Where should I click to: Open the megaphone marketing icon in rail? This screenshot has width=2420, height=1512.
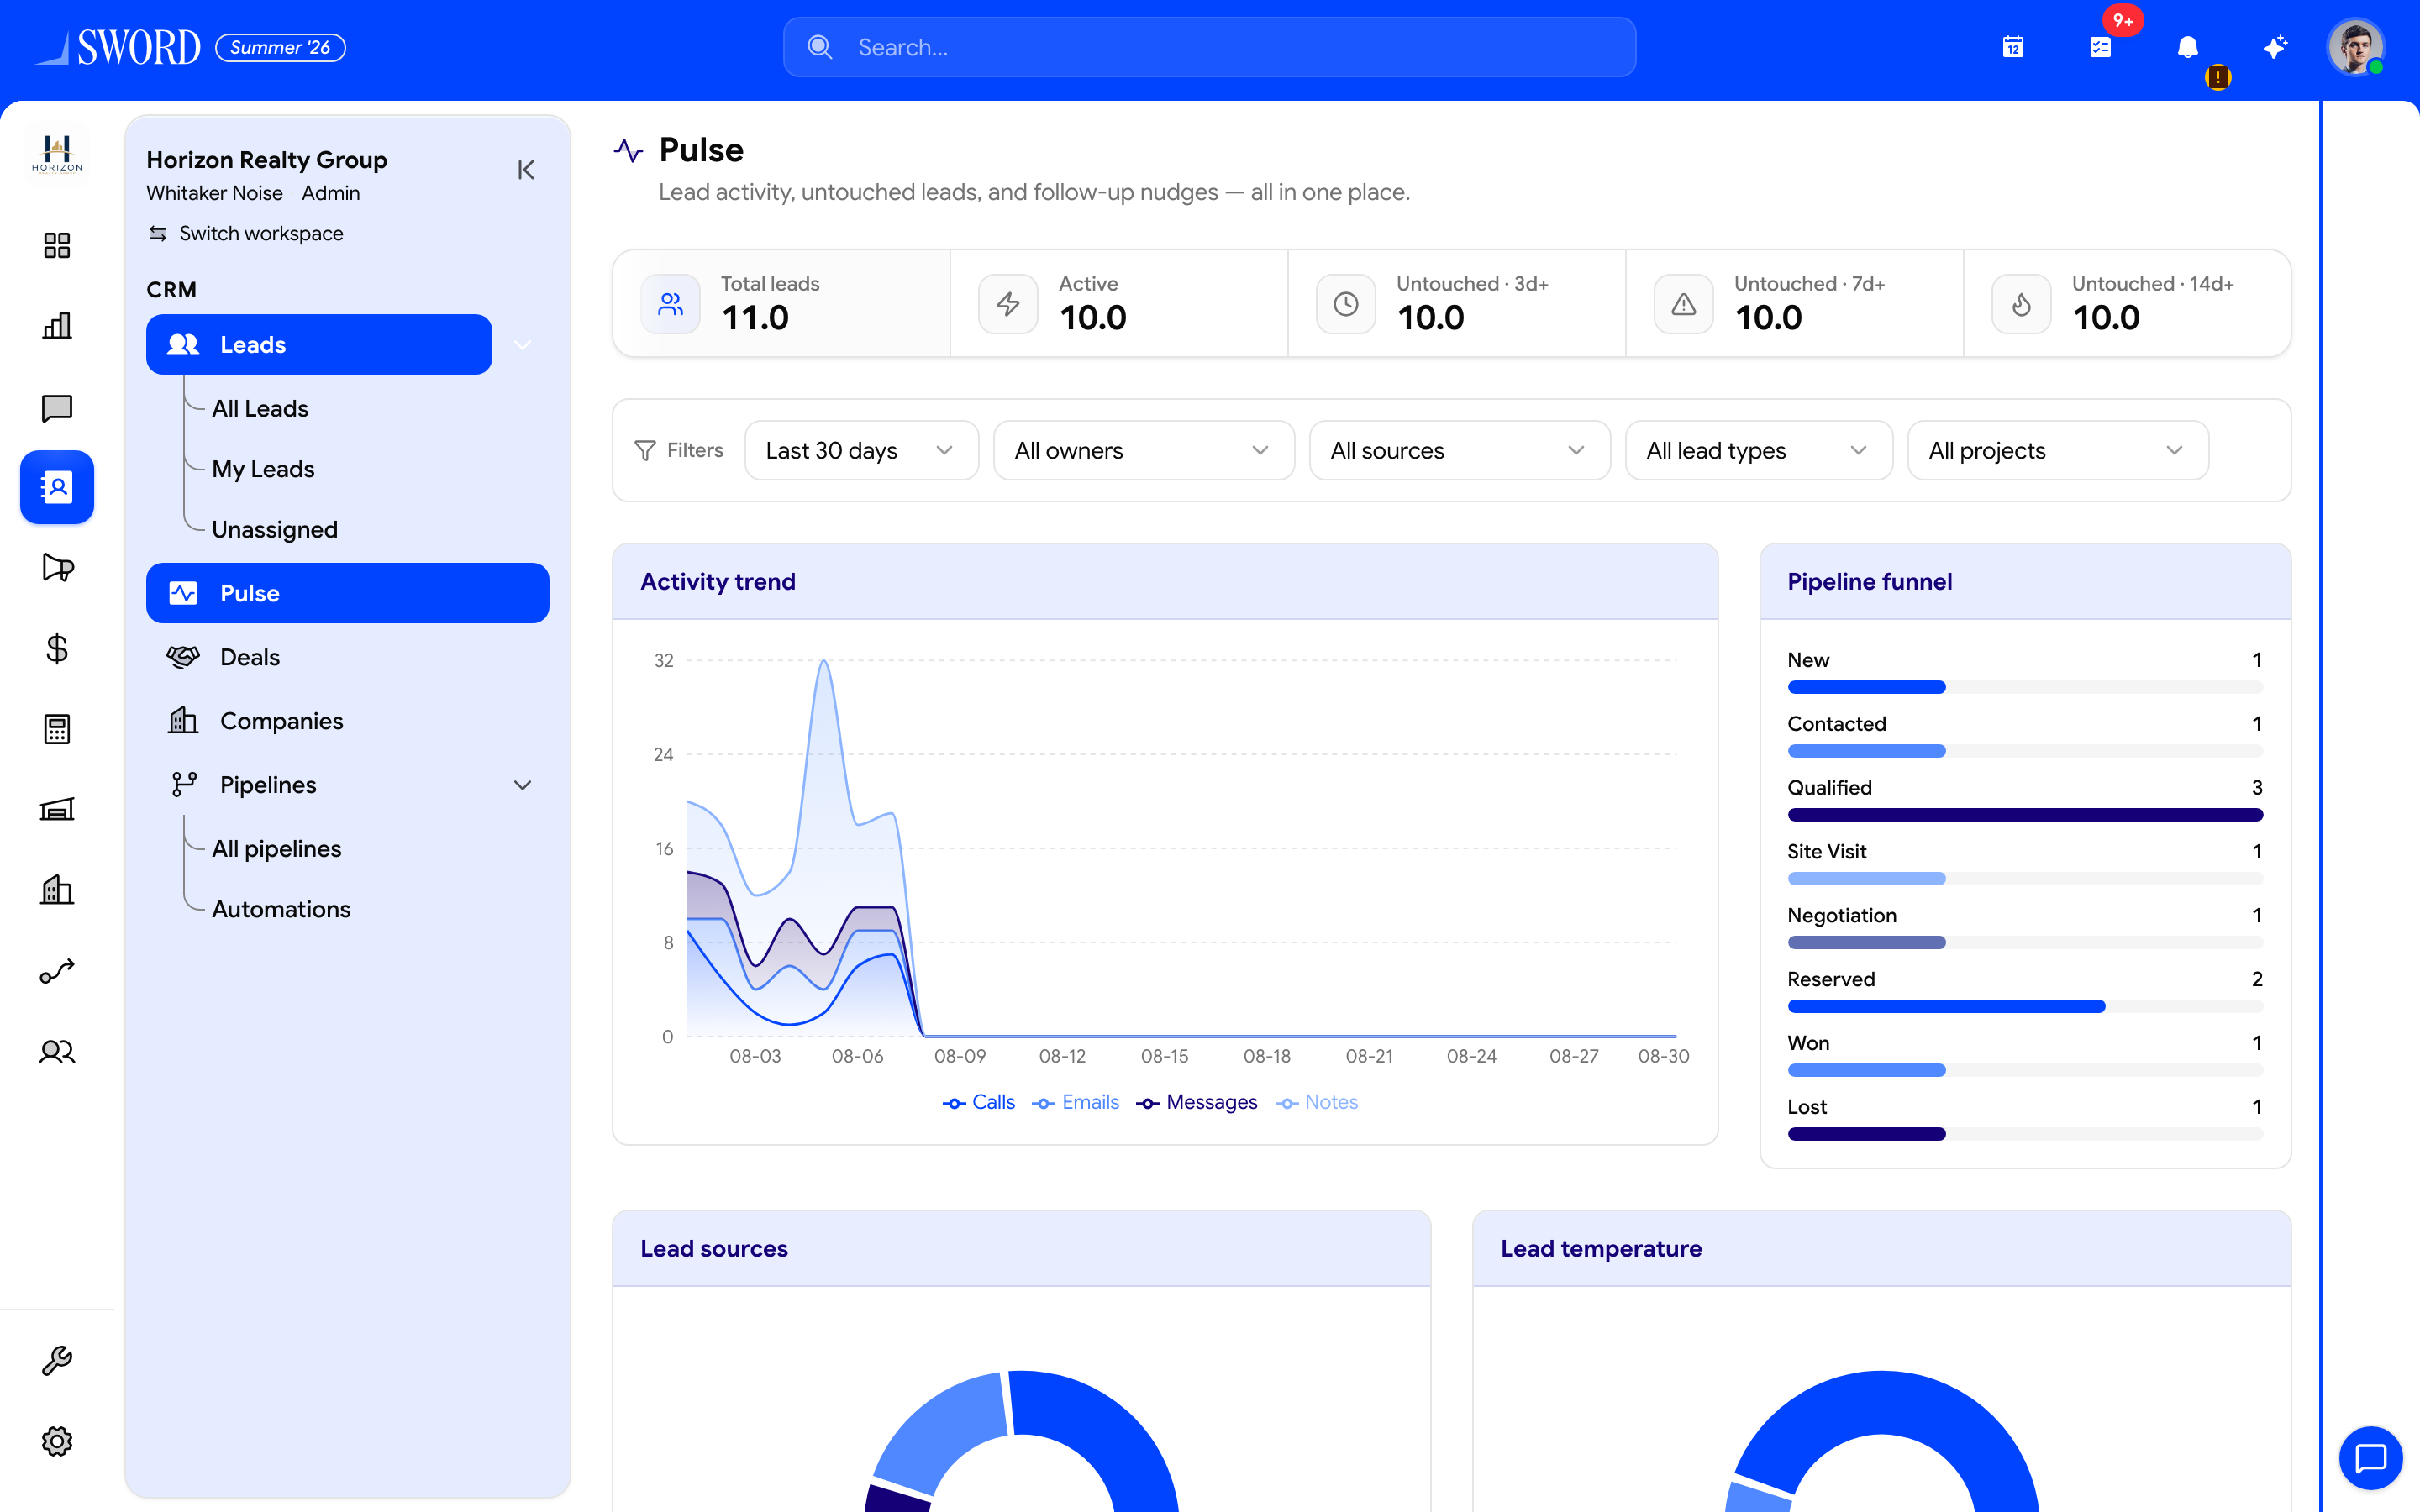click(x=57, y=568)
